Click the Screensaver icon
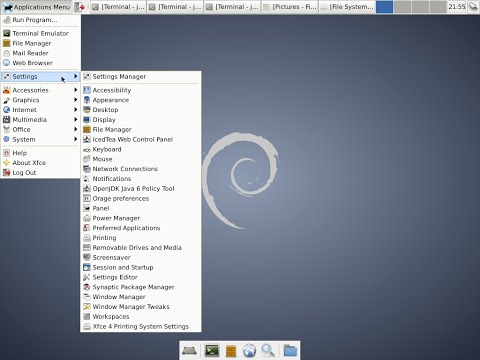The width and height of the screenshot is (480, 360). pyautogui.click(x=87, y=257)
